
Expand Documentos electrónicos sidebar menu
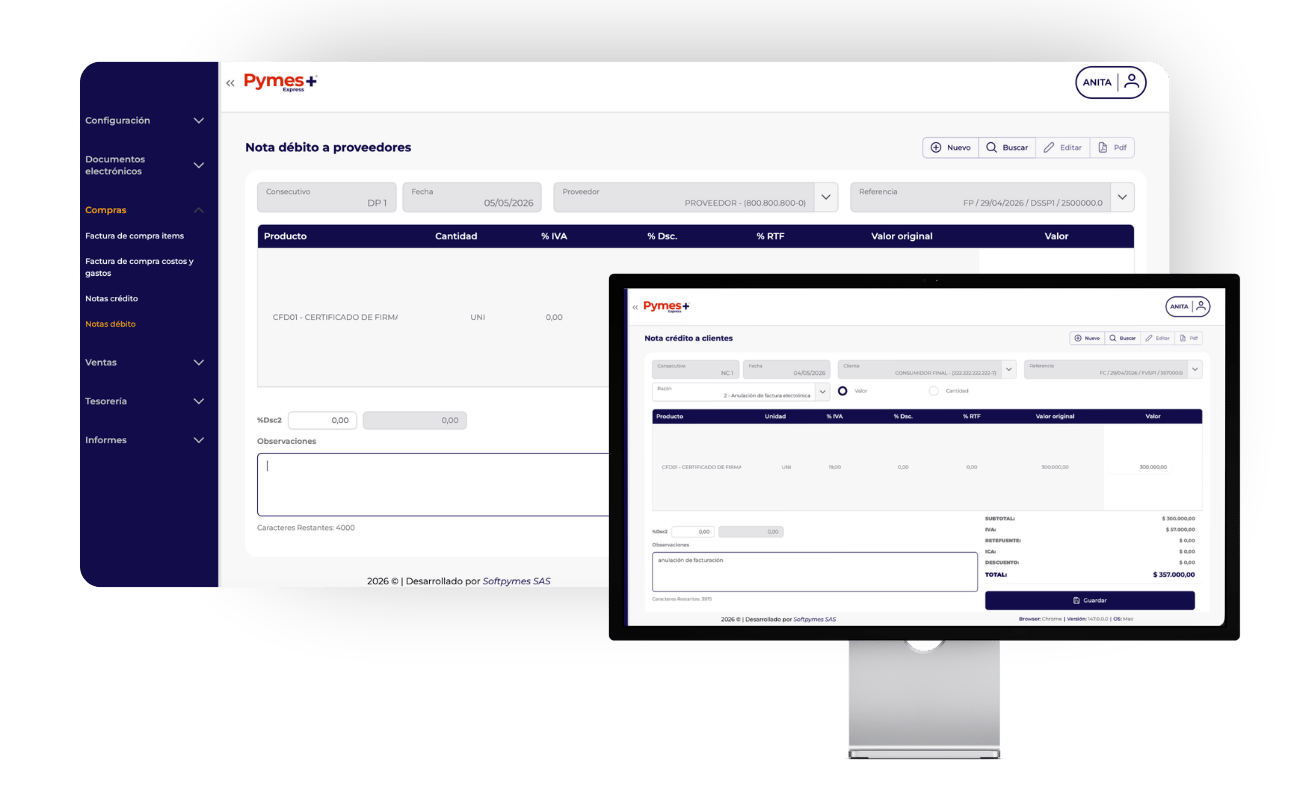tap(145, 165)
